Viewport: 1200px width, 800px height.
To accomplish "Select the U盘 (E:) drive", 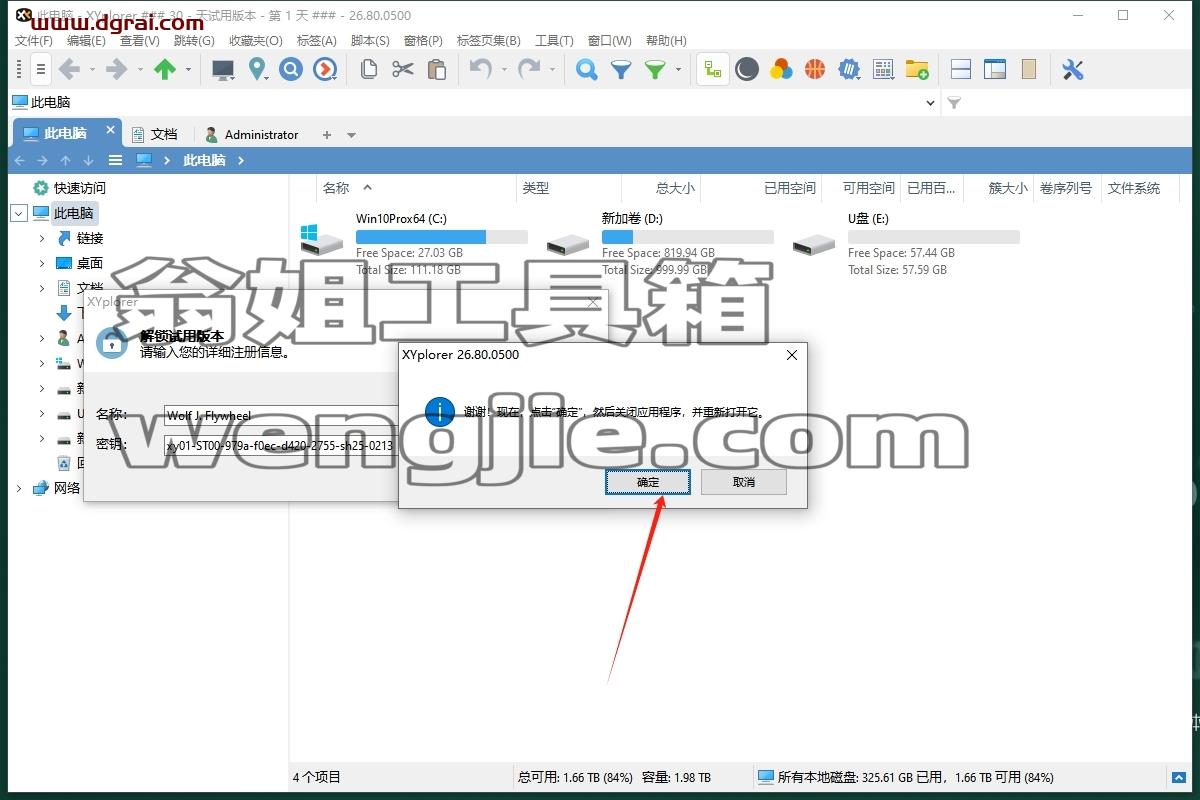I will click(x=905, y=243).
